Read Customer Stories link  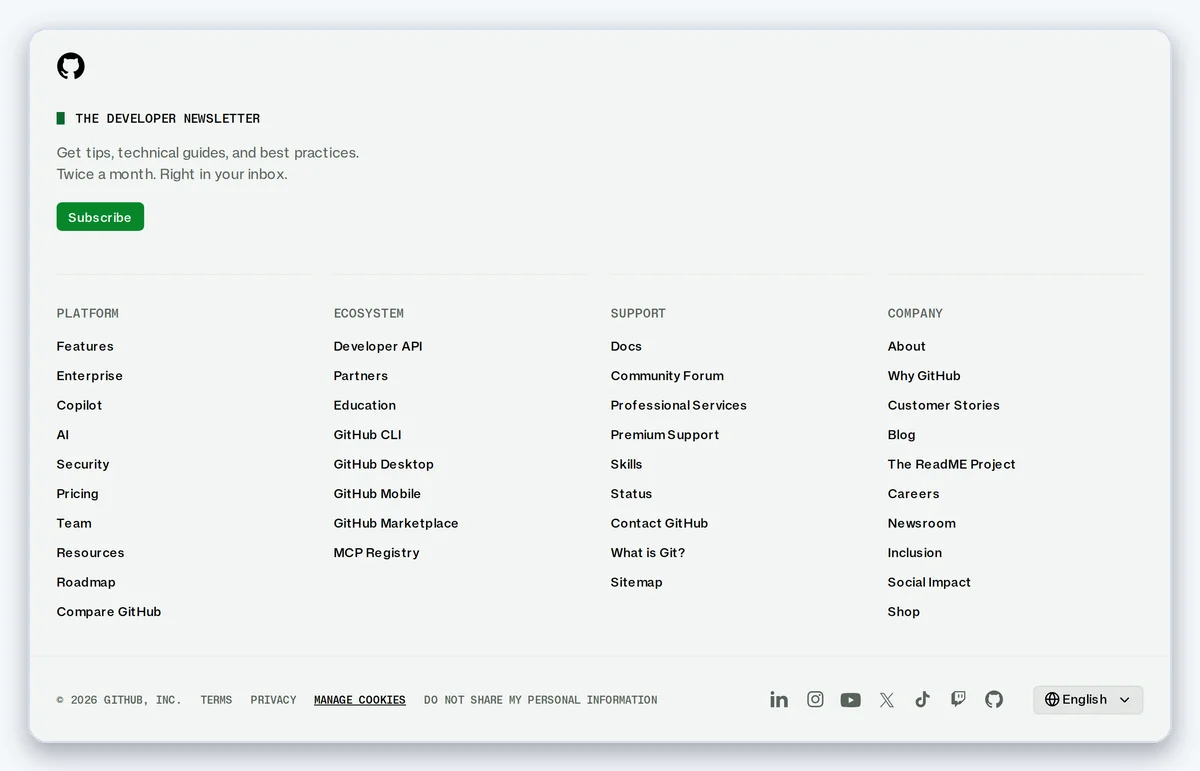944,405
